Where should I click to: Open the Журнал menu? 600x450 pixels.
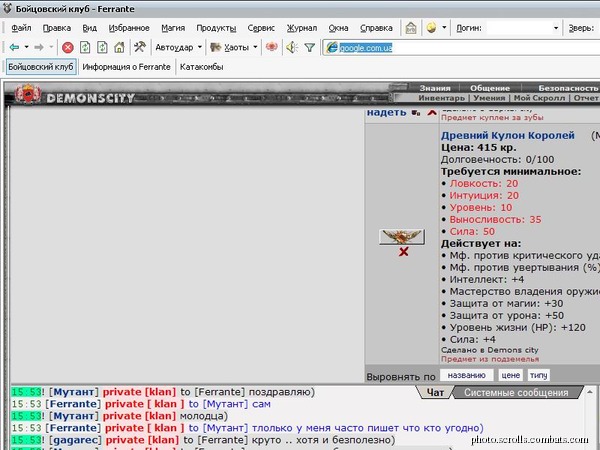[x=302, y=28]
